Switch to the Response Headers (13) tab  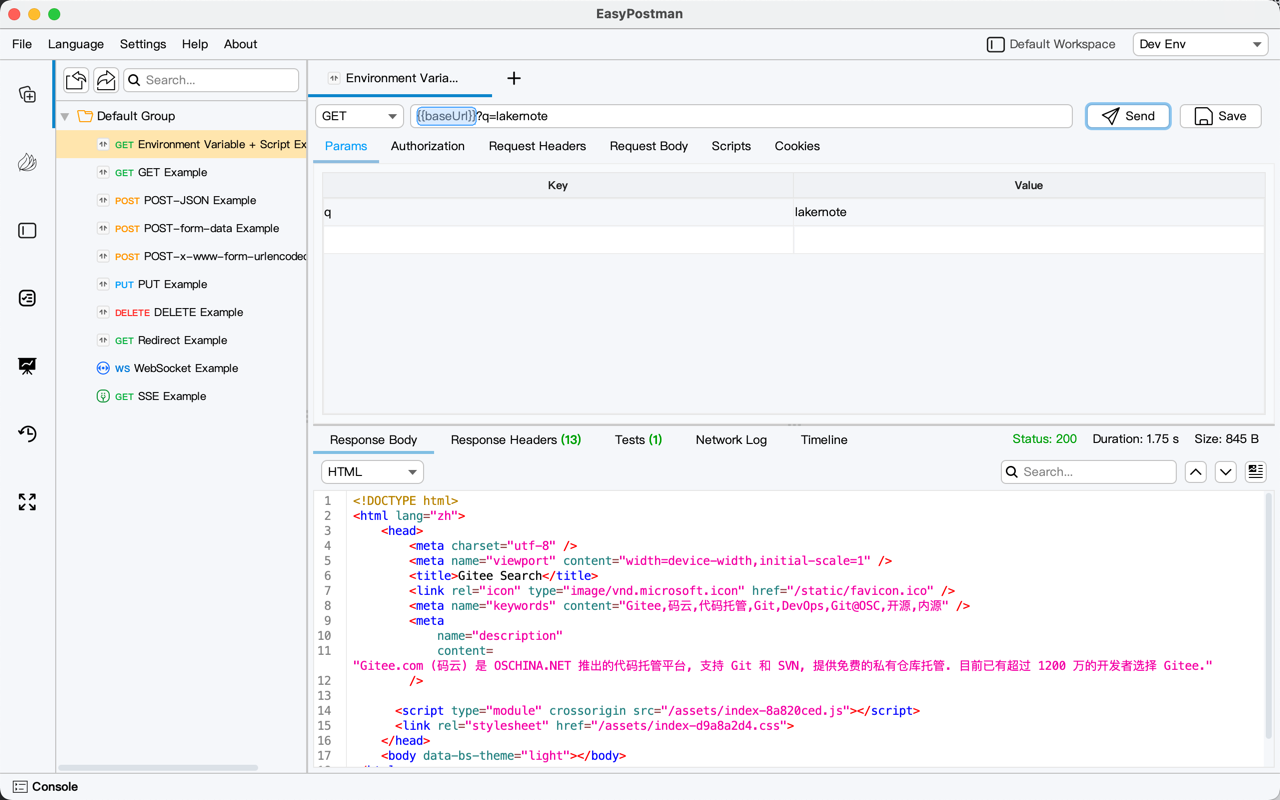[516, 440]
